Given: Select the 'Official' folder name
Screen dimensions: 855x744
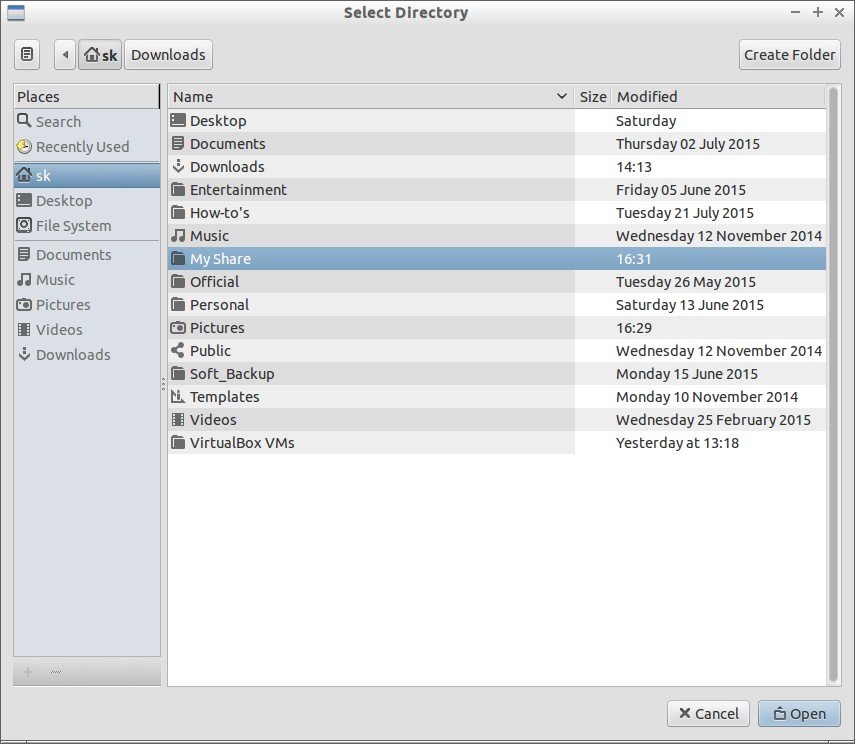Looking at the screenshot, I should (x=214, y=282).
